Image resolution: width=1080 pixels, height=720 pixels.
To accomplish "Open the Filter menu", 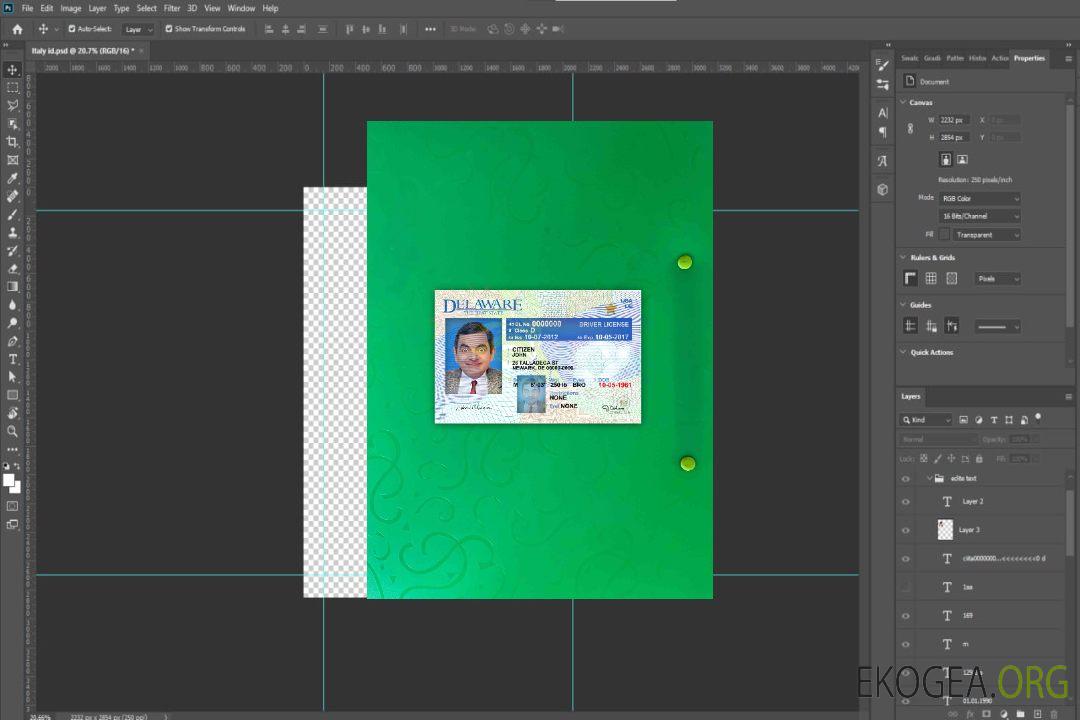I will (172, 8).
